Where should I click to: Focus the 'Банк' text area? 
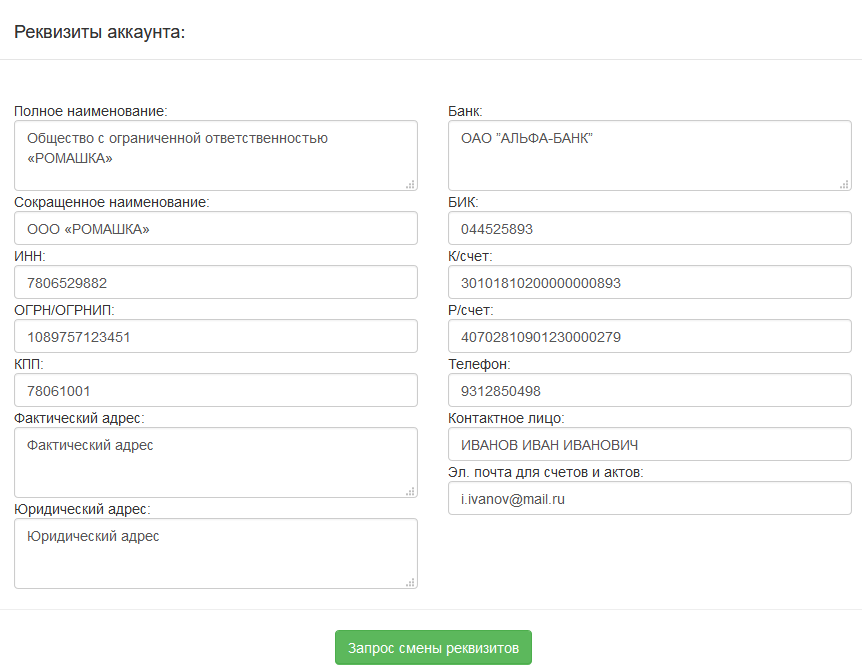pyautogui.click(x=649, y=155)
